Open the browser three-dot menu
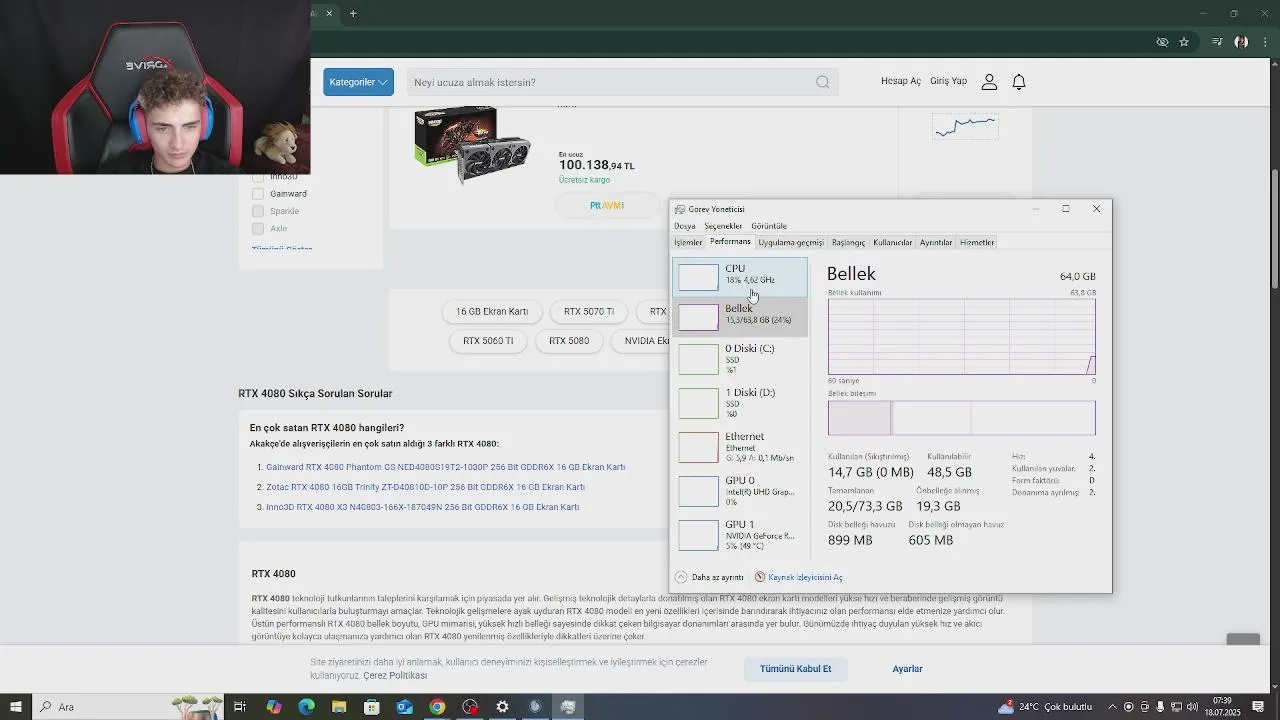The width and height of the screenshot is (1280, 720). tap(1266, 42)
